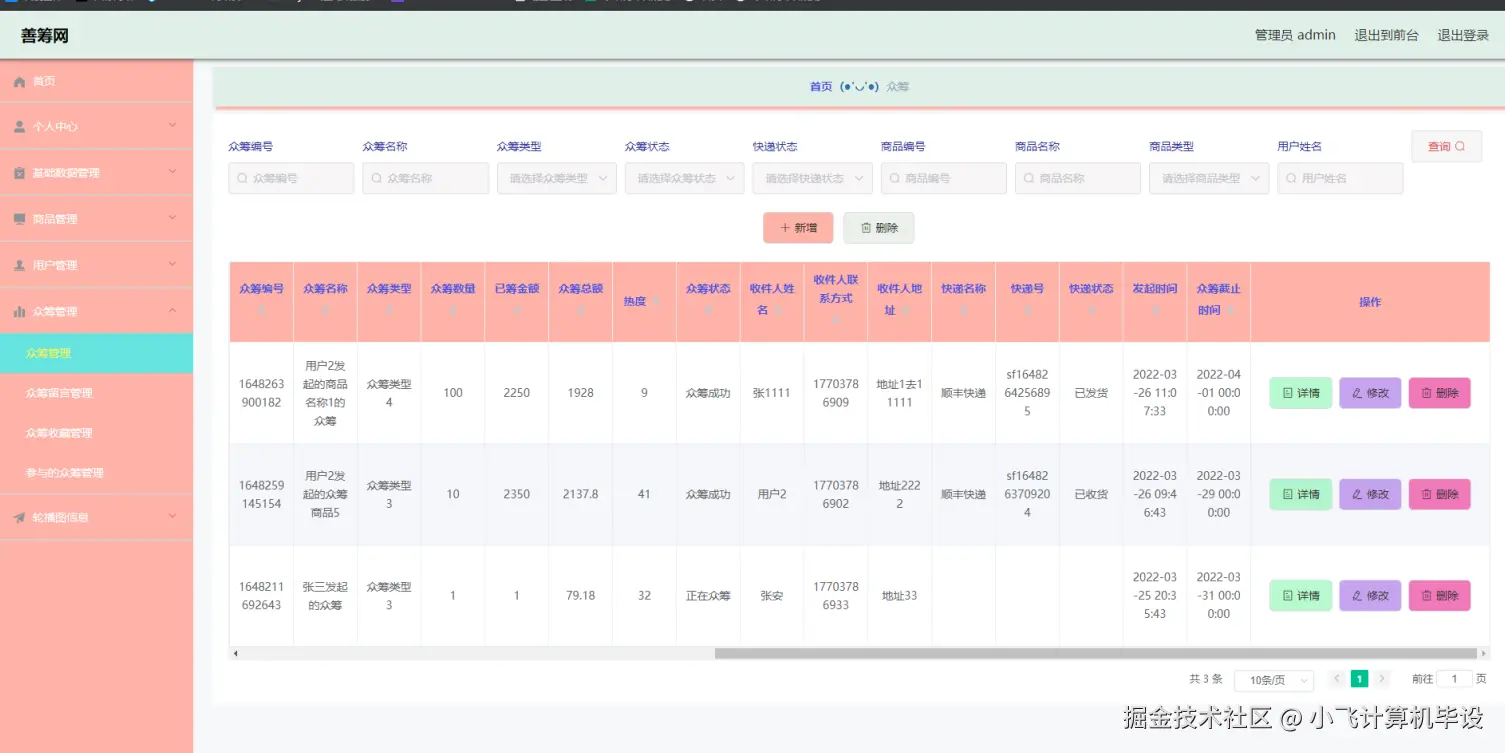
Task: Expand 用户管理 with its chevron arrow
Action: 172,264
